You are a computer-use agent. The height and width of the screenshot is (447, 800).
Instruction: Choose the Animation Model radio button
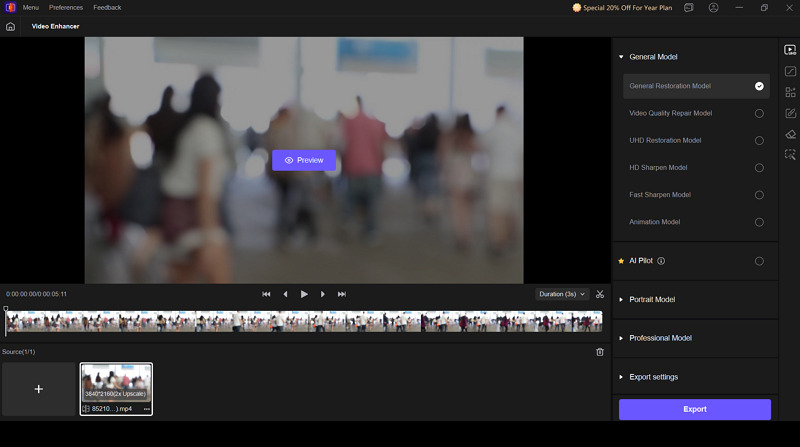759,222
